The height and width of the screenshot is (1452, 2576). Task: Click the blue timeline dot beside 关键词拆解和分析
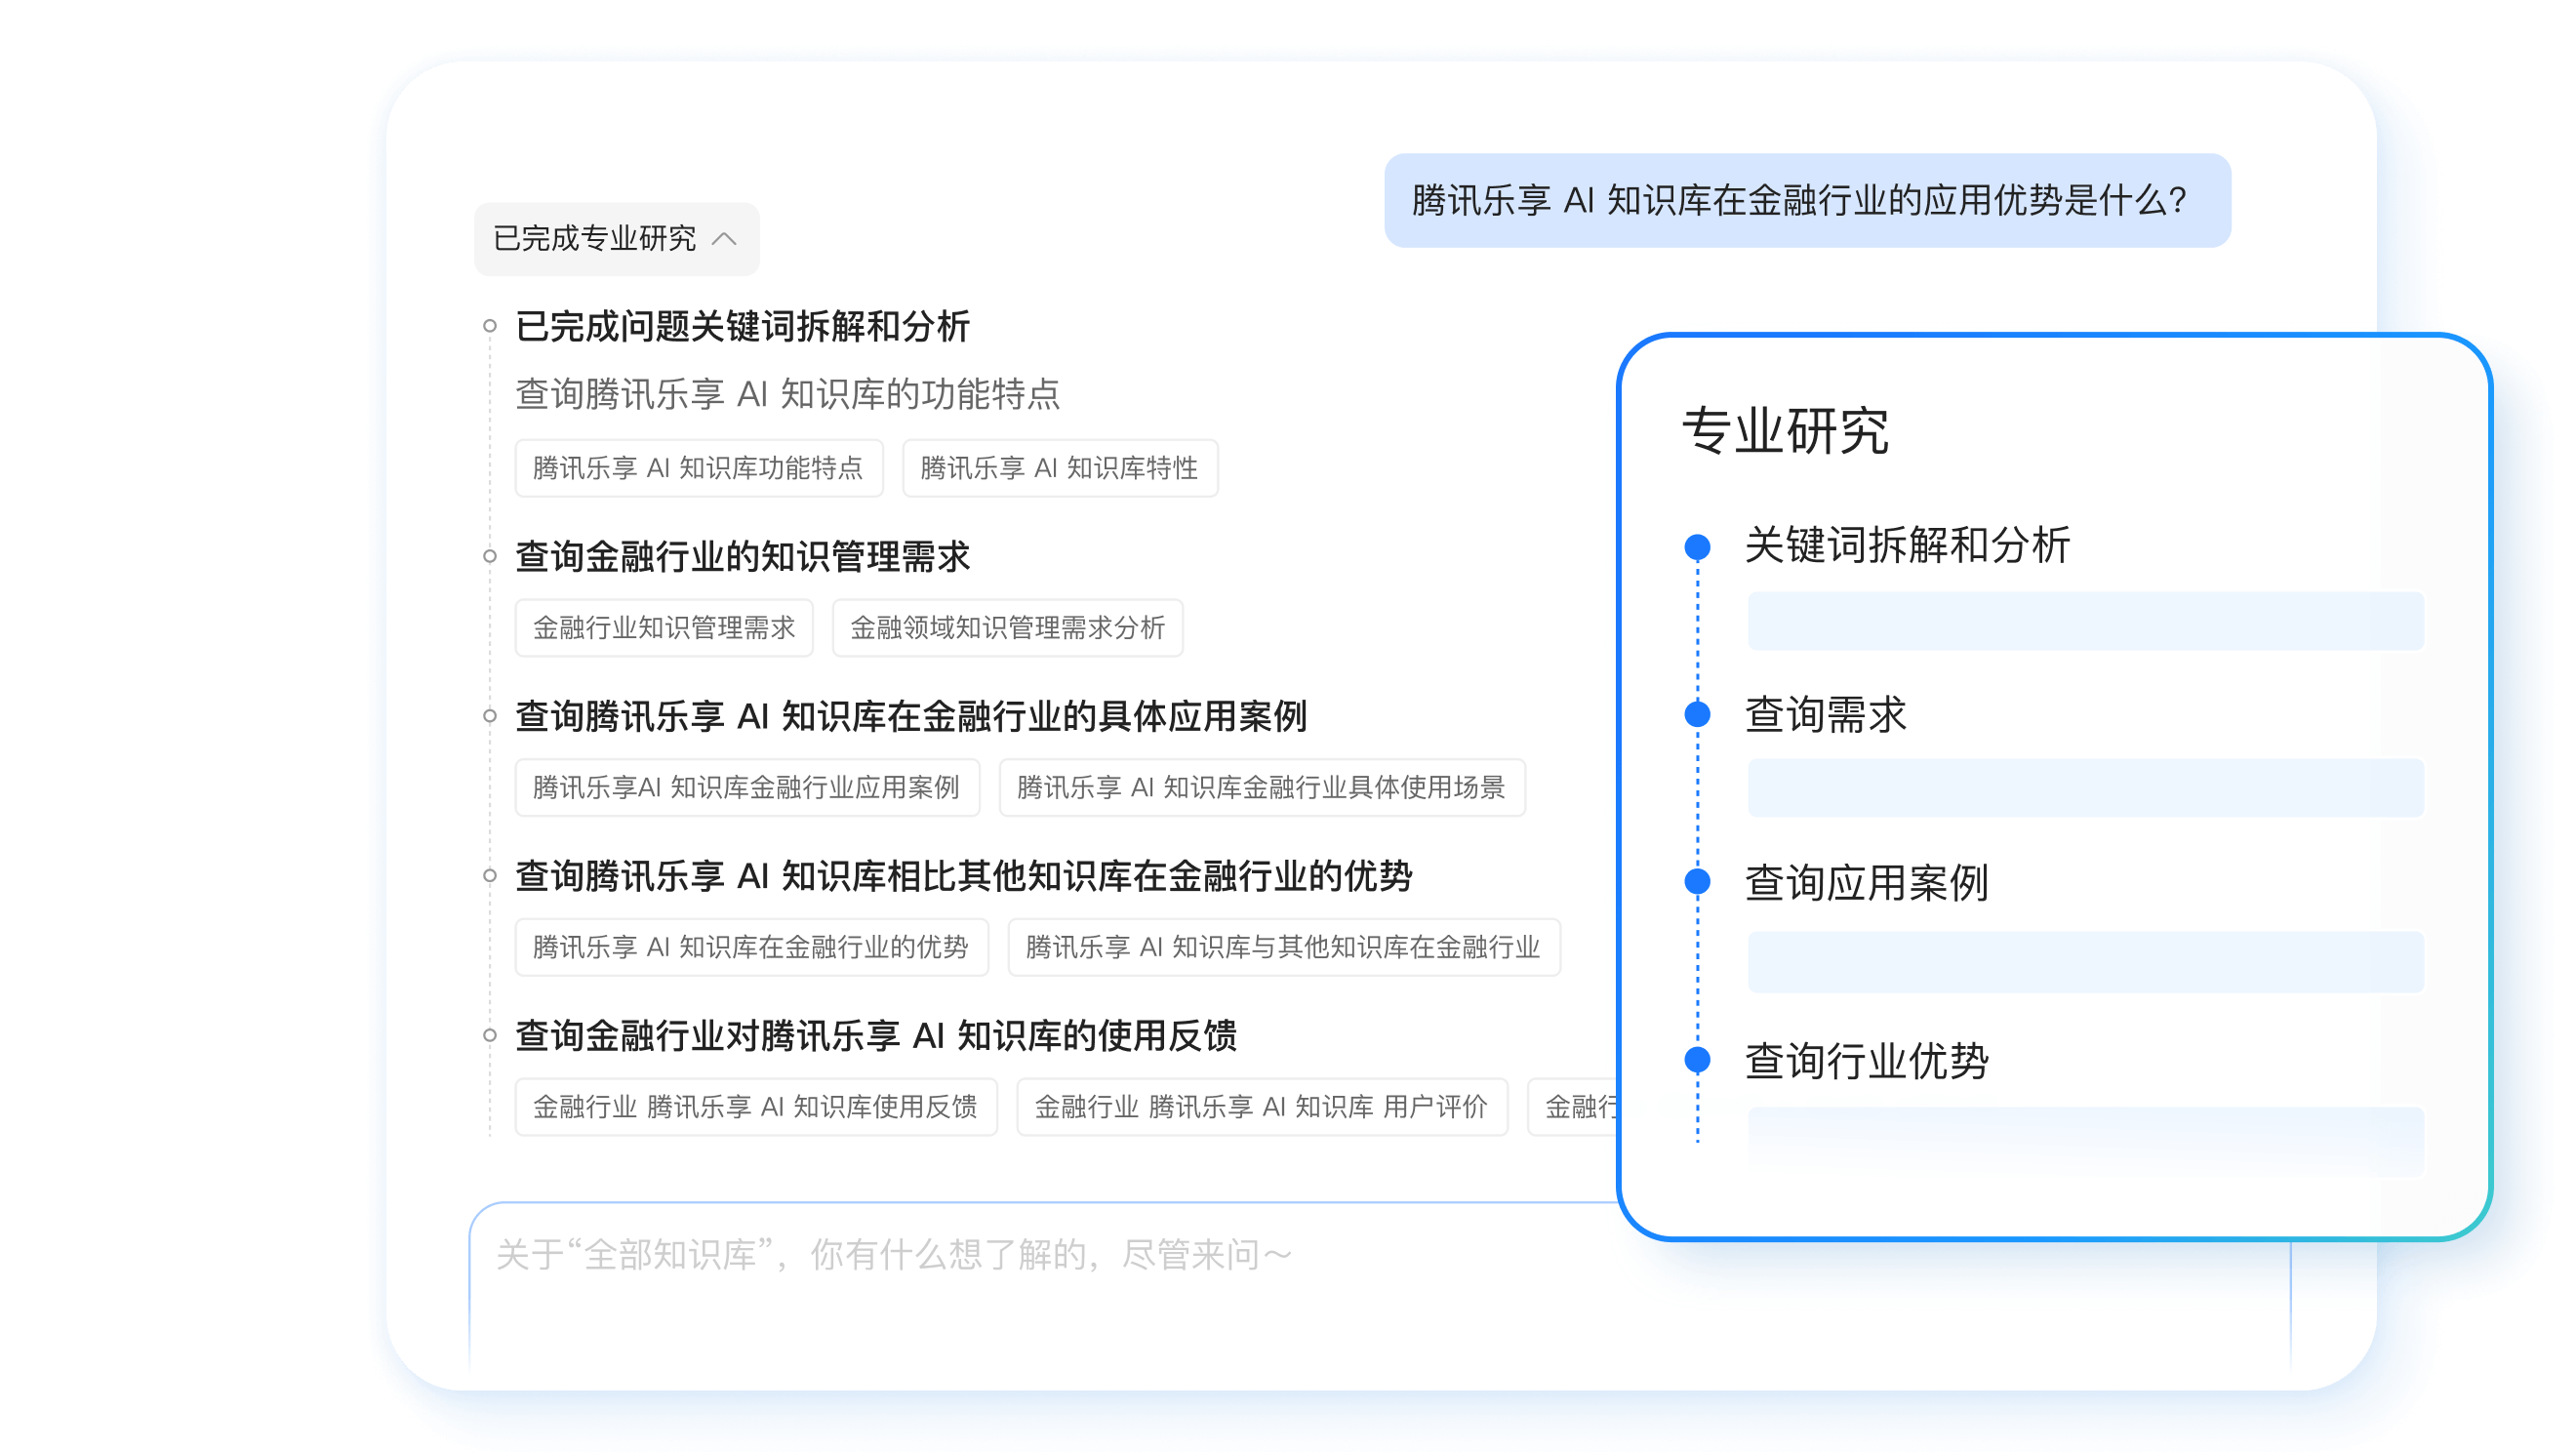point(1697,546)
